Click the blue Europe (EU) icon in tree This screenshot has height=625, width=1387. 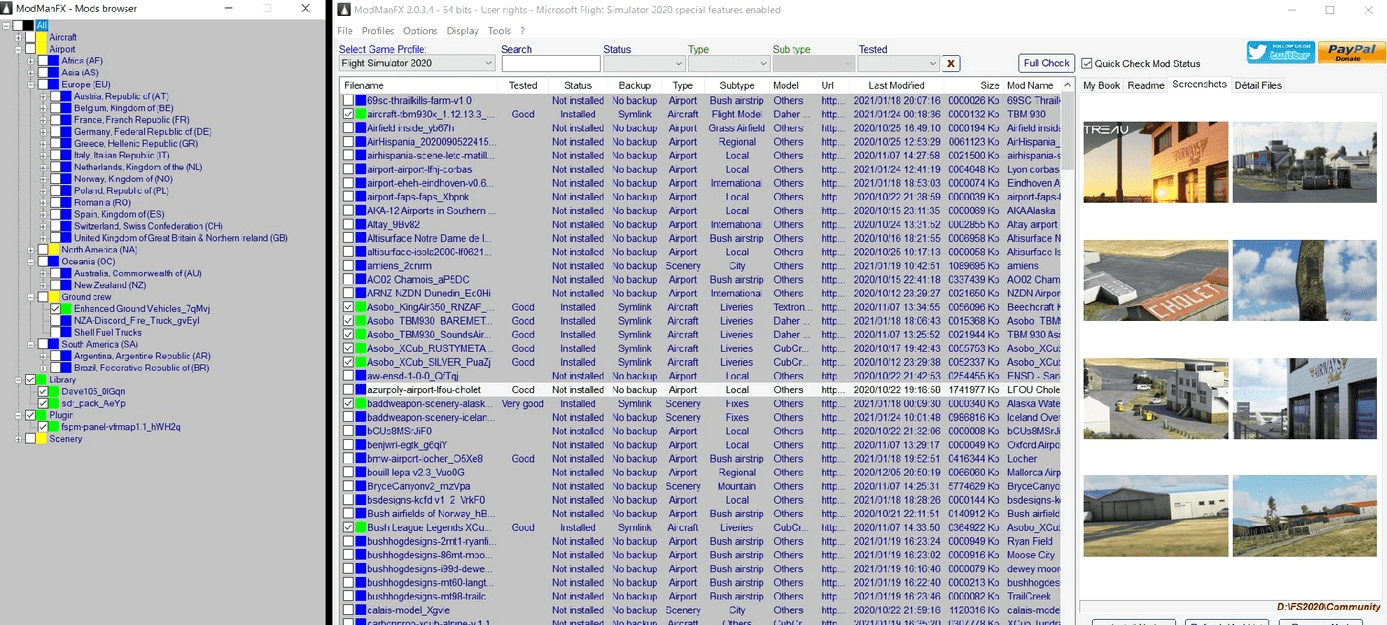click(54, 85)
